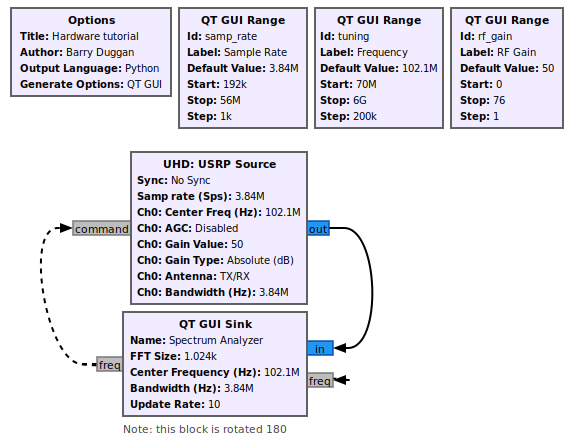Click the command input port
This screenshot has height=447, width=578.
[x=101, y=229]
